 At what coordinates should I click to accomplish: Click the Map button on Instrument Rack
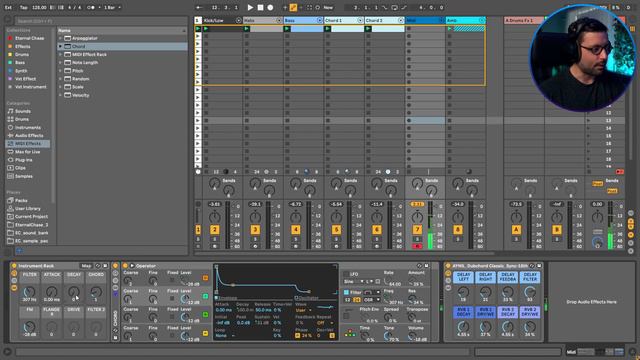86,266
